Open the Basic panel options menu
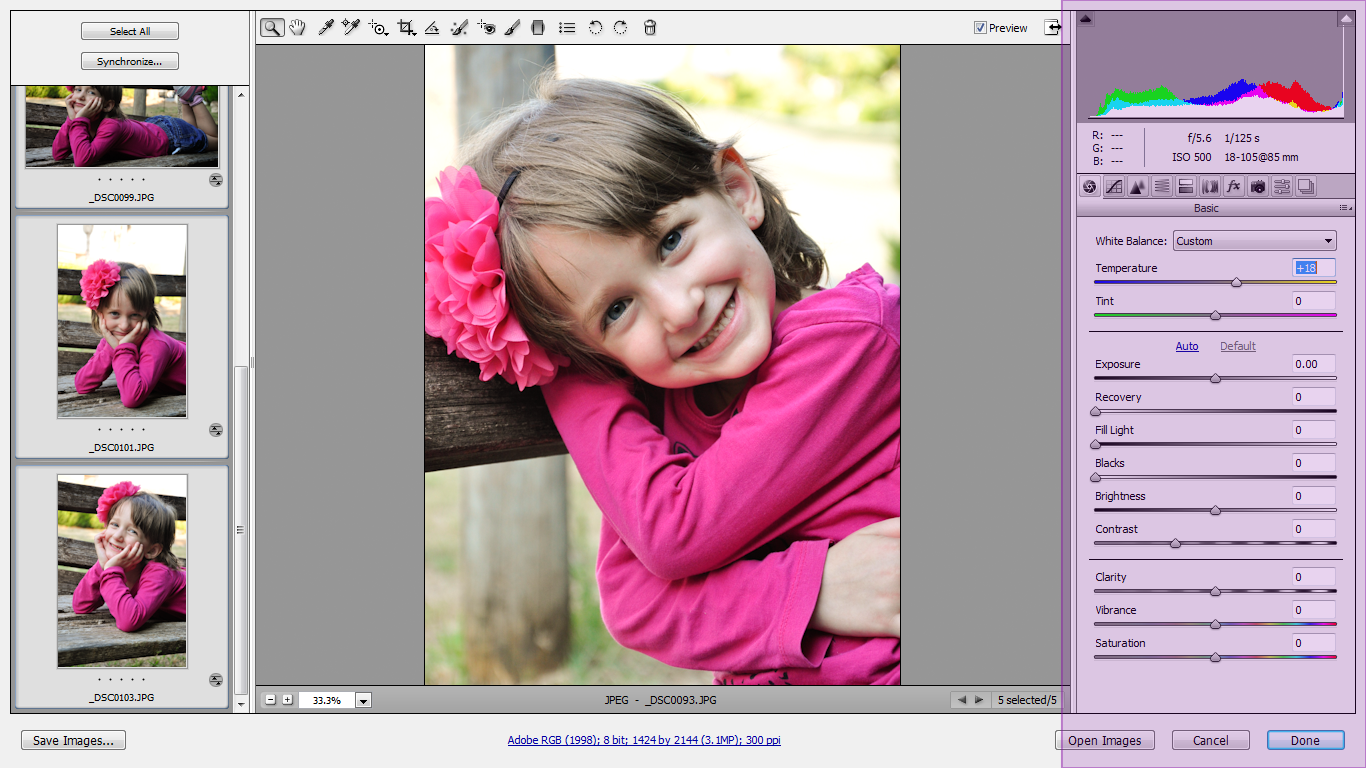Image resolution: width=1366 pixels, height=768 pixels. pyautogui.click(x=1344, y=208)
